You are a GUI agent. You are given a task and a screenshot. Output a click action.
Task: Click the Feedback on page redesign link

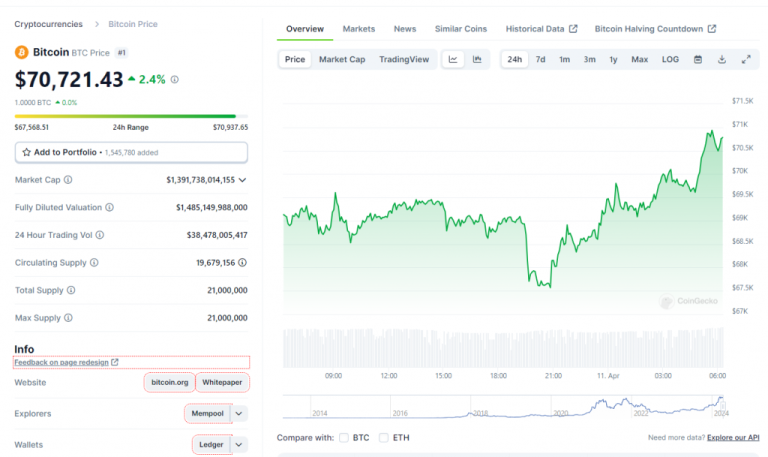[61, 362]
